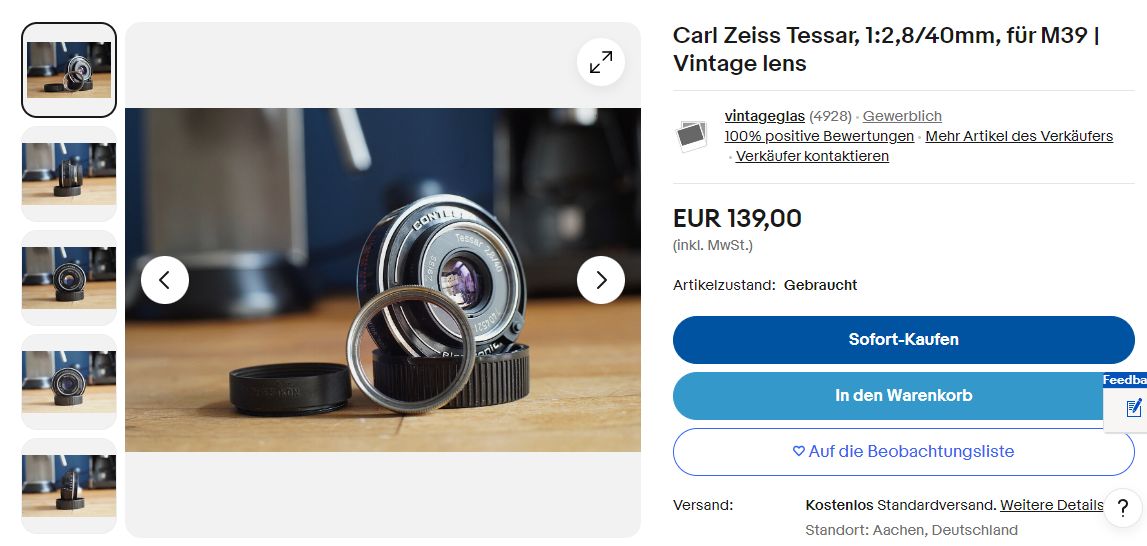Expand the product image to fullscreen
This screenshot has width=1147, height=546.
pos(601,63)
